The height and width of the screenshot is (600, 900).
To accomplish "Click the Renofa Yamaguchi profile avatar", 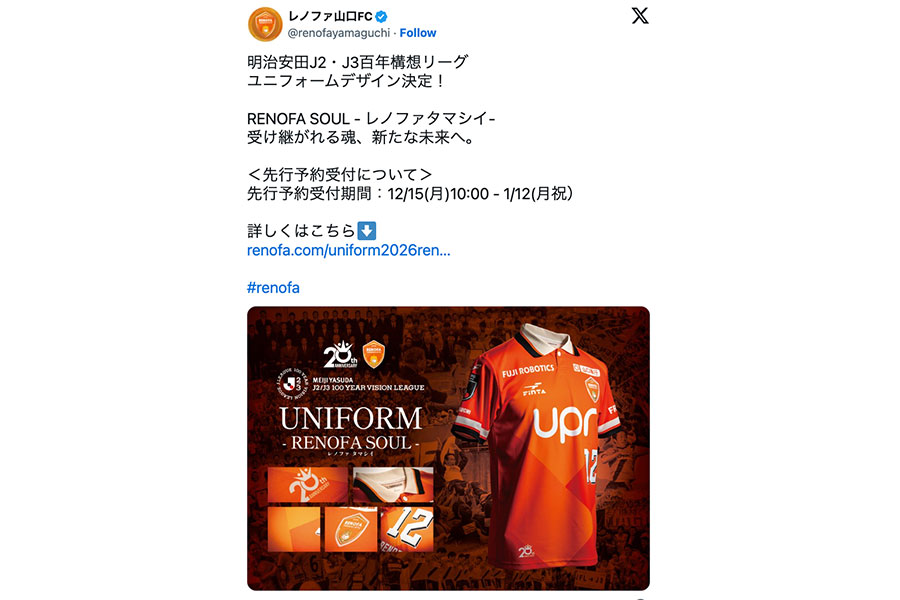I will point(265,24).
